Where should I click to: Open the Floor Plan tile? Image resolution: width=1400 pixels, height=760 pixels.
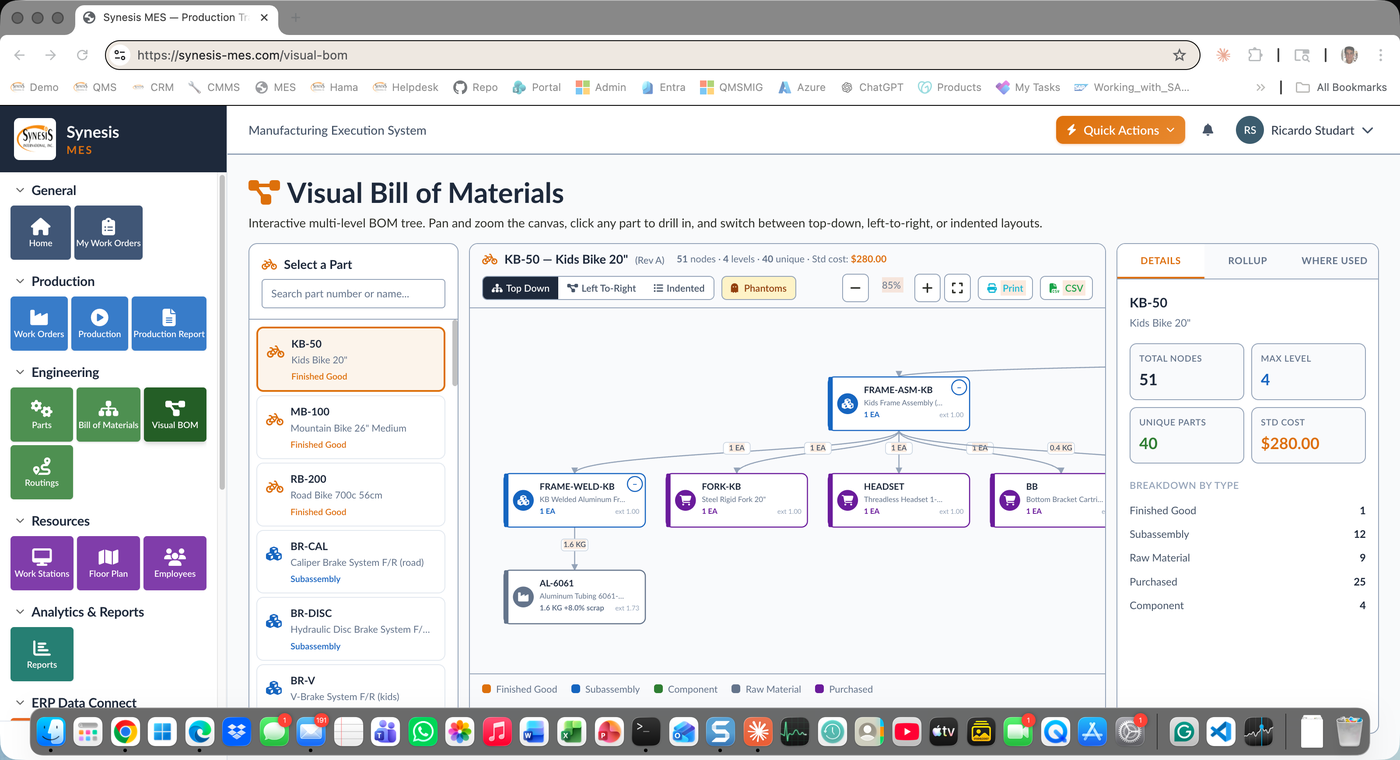coord(108,563)
